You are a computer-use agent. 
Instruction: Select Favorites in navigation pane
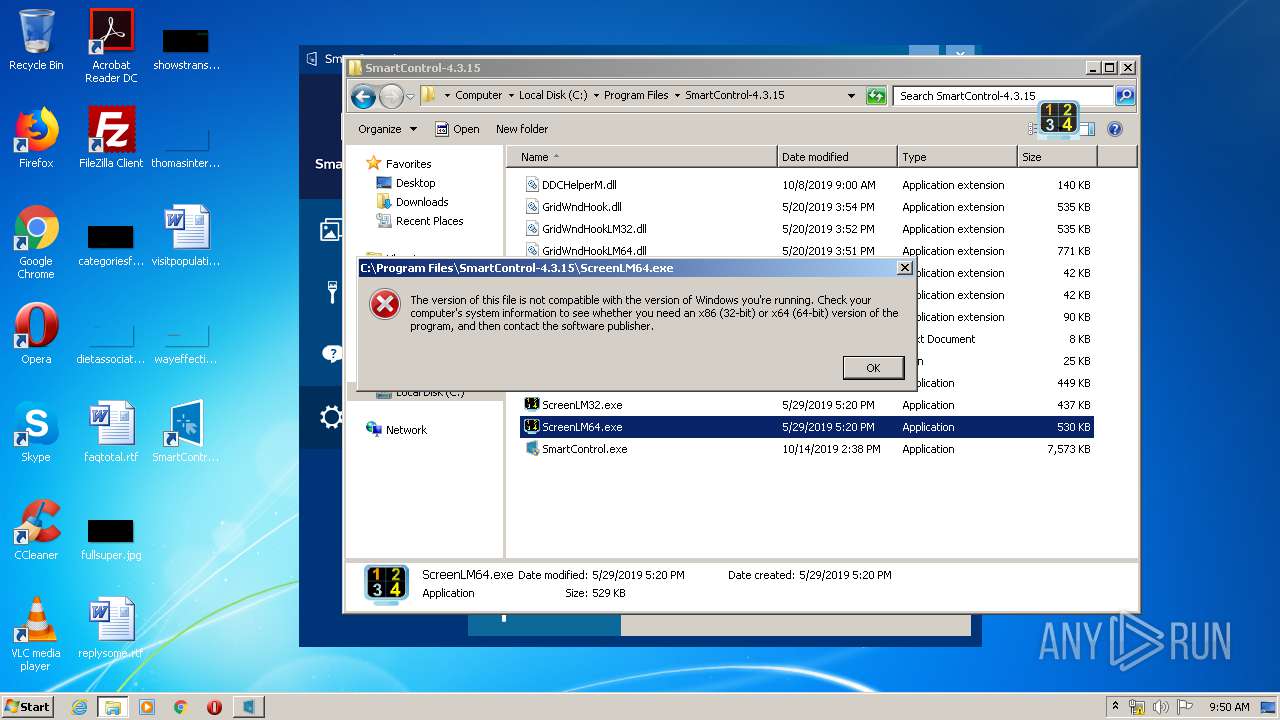pyautogui.click(x=408, y=164)
